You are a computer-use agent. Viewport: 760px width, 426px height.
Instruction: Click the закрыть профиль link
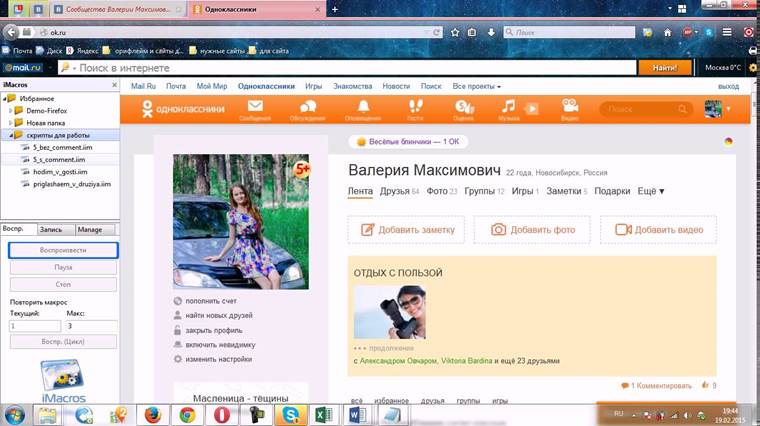pyautogui.click(x=214, y=330)
